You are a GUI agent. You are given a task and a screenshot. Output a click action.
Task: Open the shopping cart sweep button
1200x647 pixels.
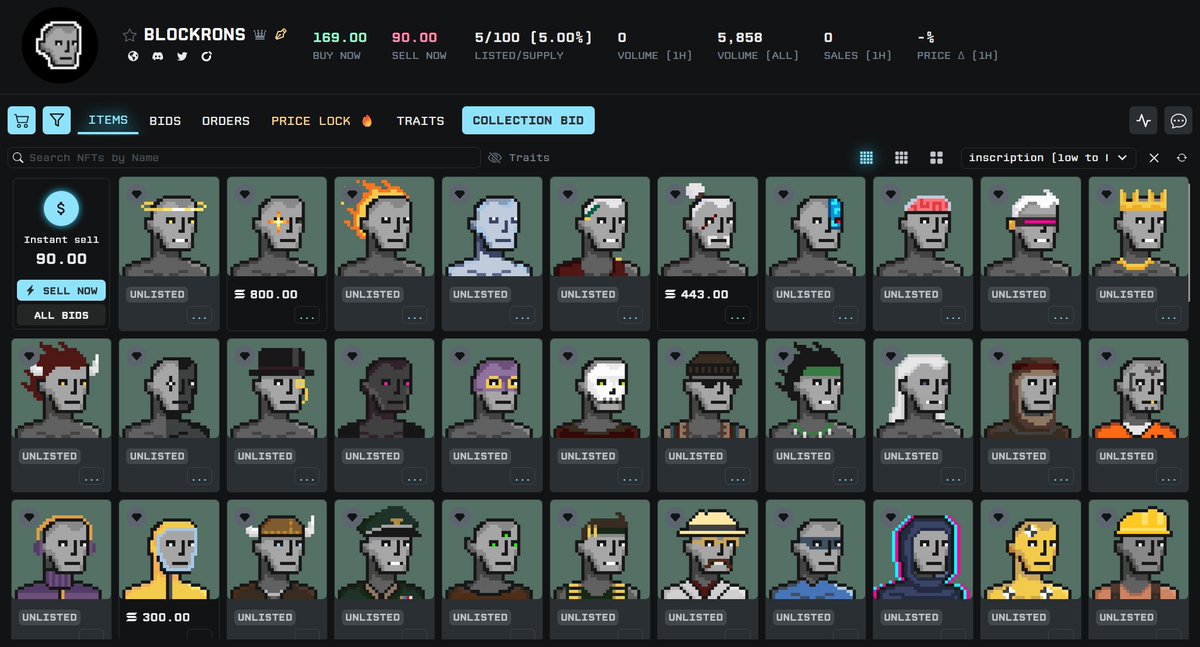point(22,120)
